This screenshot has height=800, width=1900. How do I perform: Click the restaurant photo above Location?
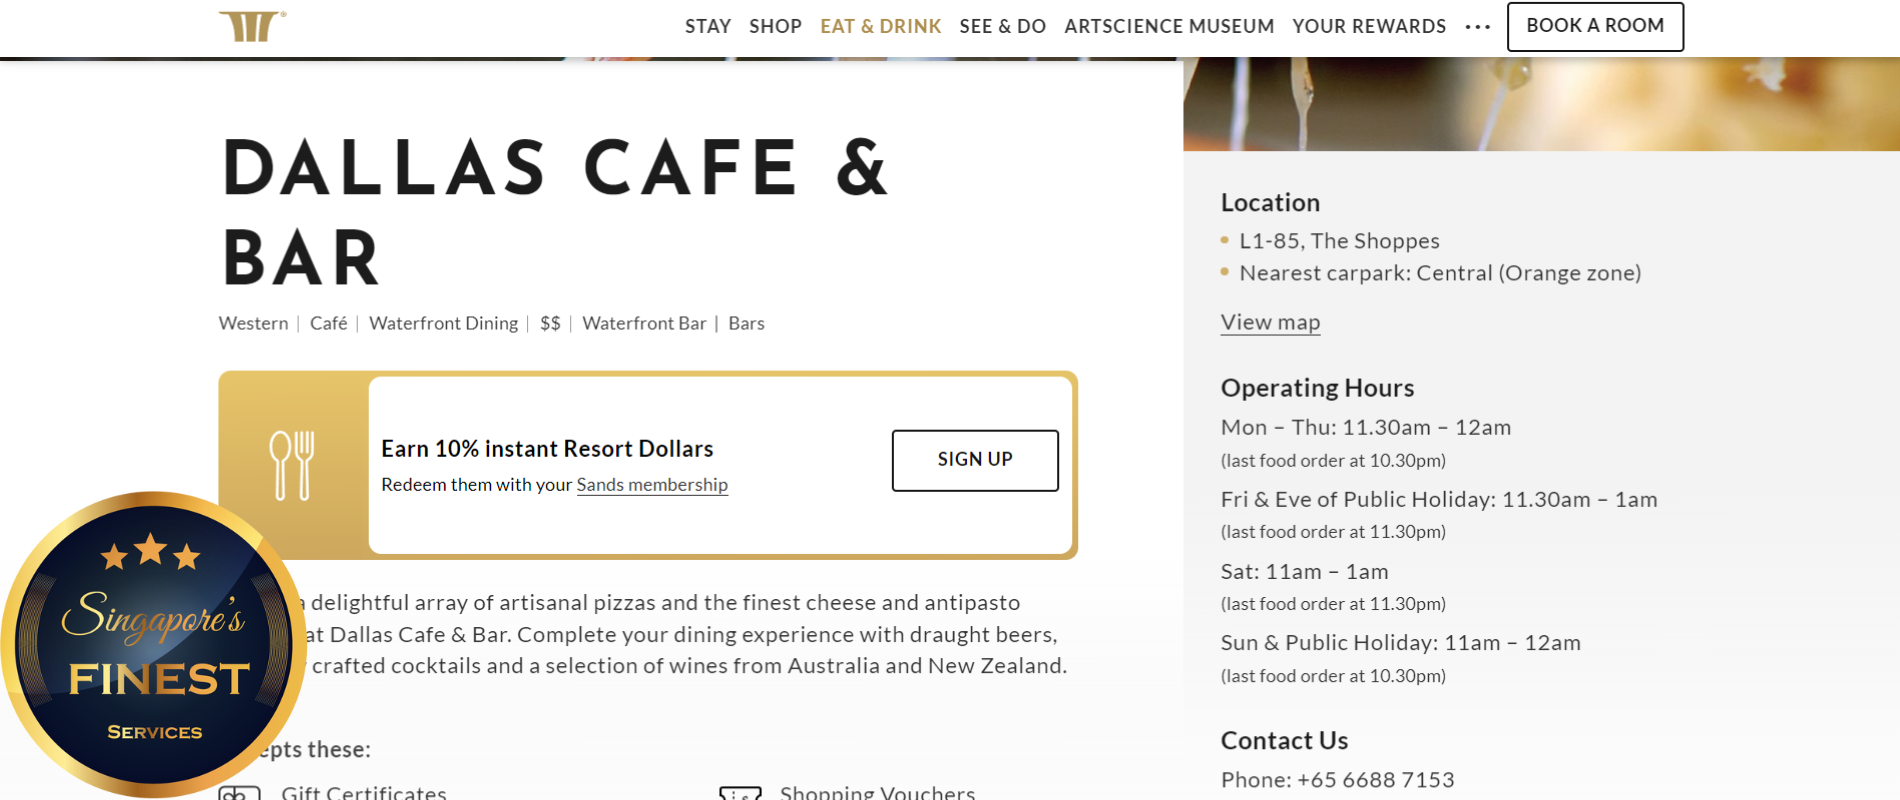1540,104
